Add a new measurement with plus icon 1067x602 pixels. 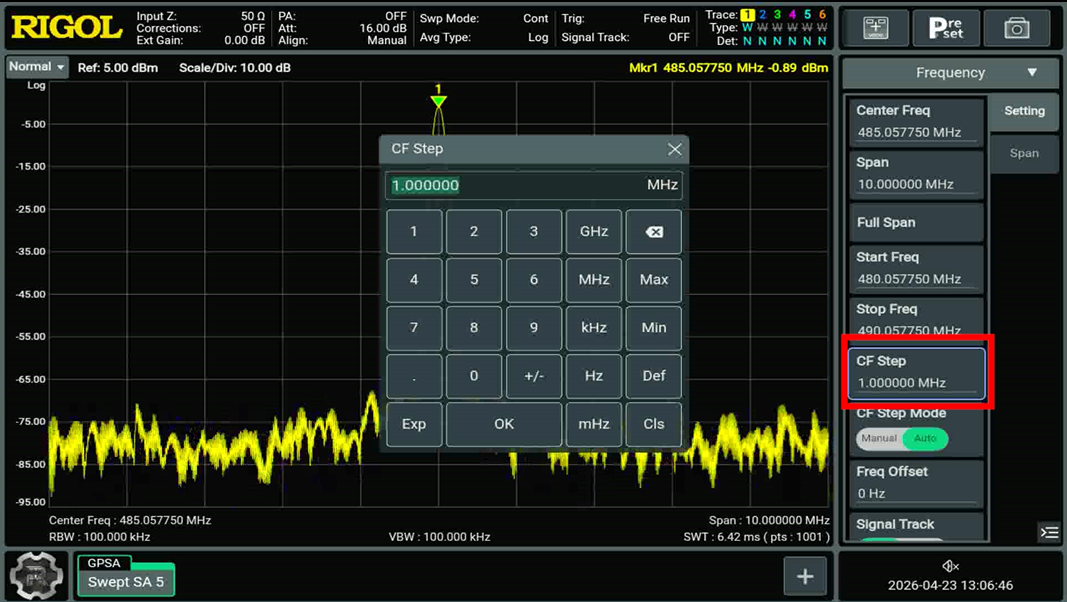point(805,576)
